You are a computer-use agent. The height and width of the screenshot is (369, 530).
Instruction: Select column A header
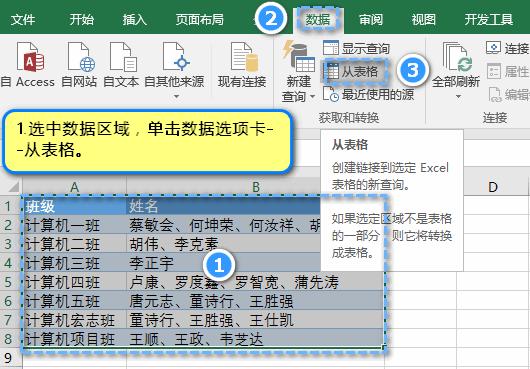(x=74, y=187)
